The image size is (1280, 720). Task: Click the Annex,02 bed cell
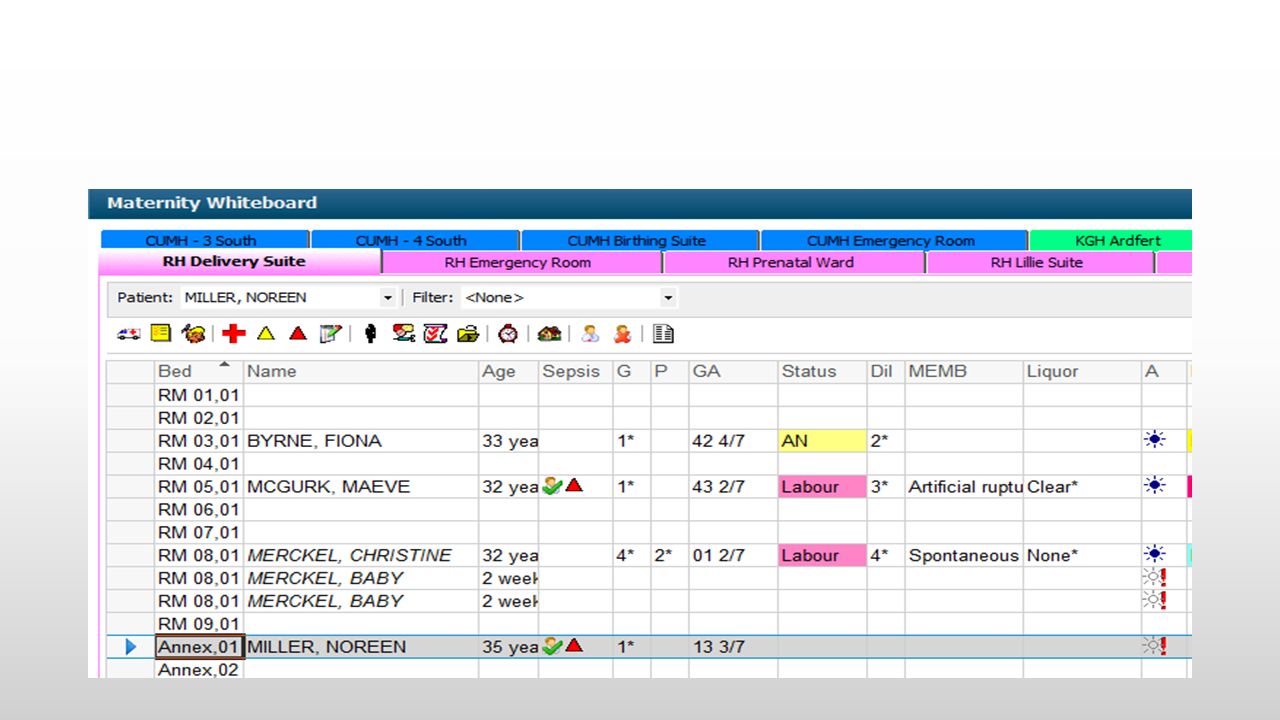199,669
